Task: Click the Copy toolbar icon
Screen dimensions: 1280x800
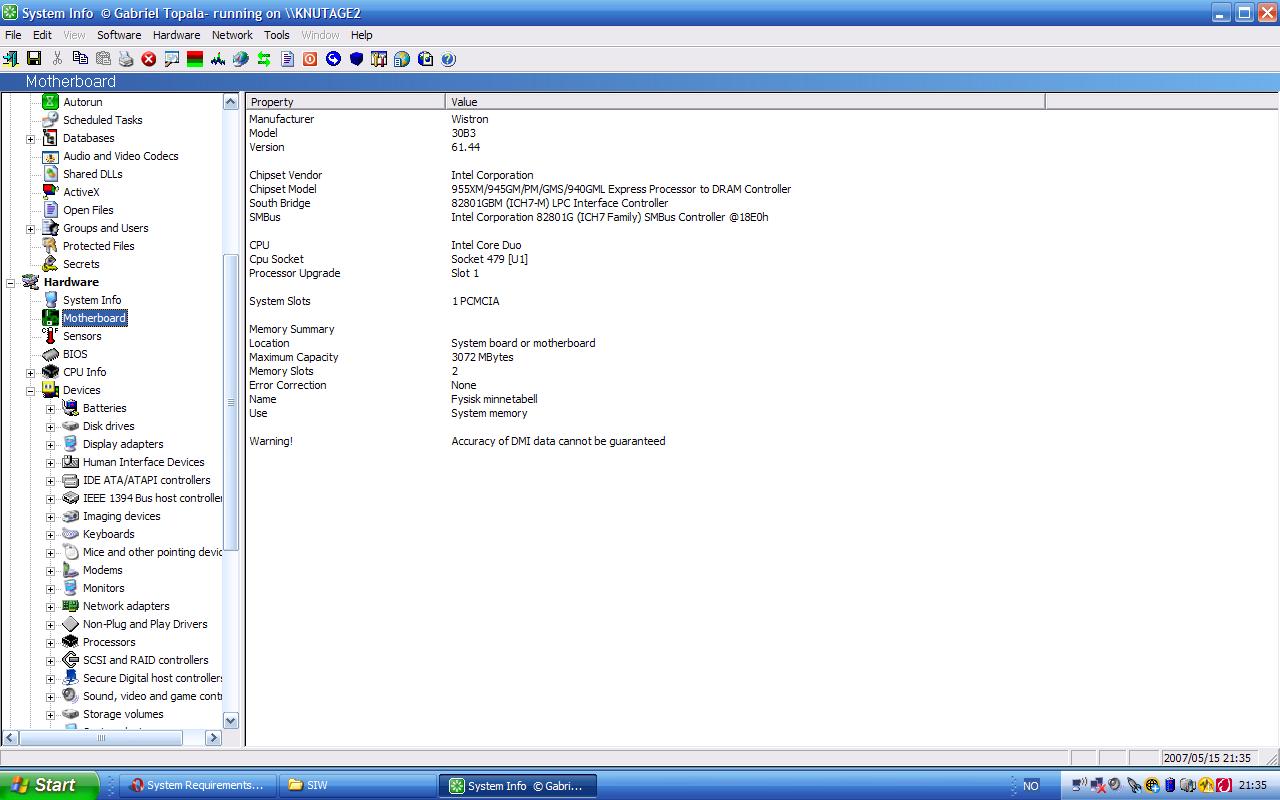Action: coord(80,59)
